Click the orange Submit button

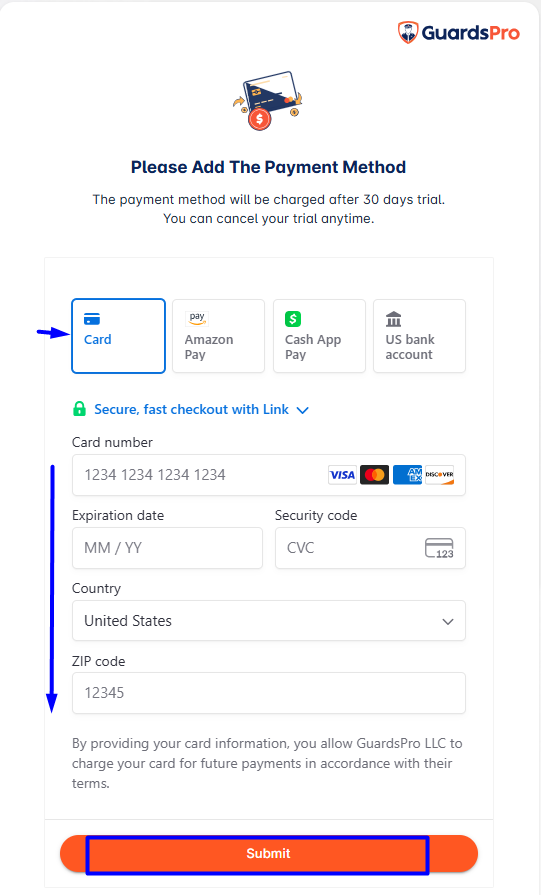[269, 853]
